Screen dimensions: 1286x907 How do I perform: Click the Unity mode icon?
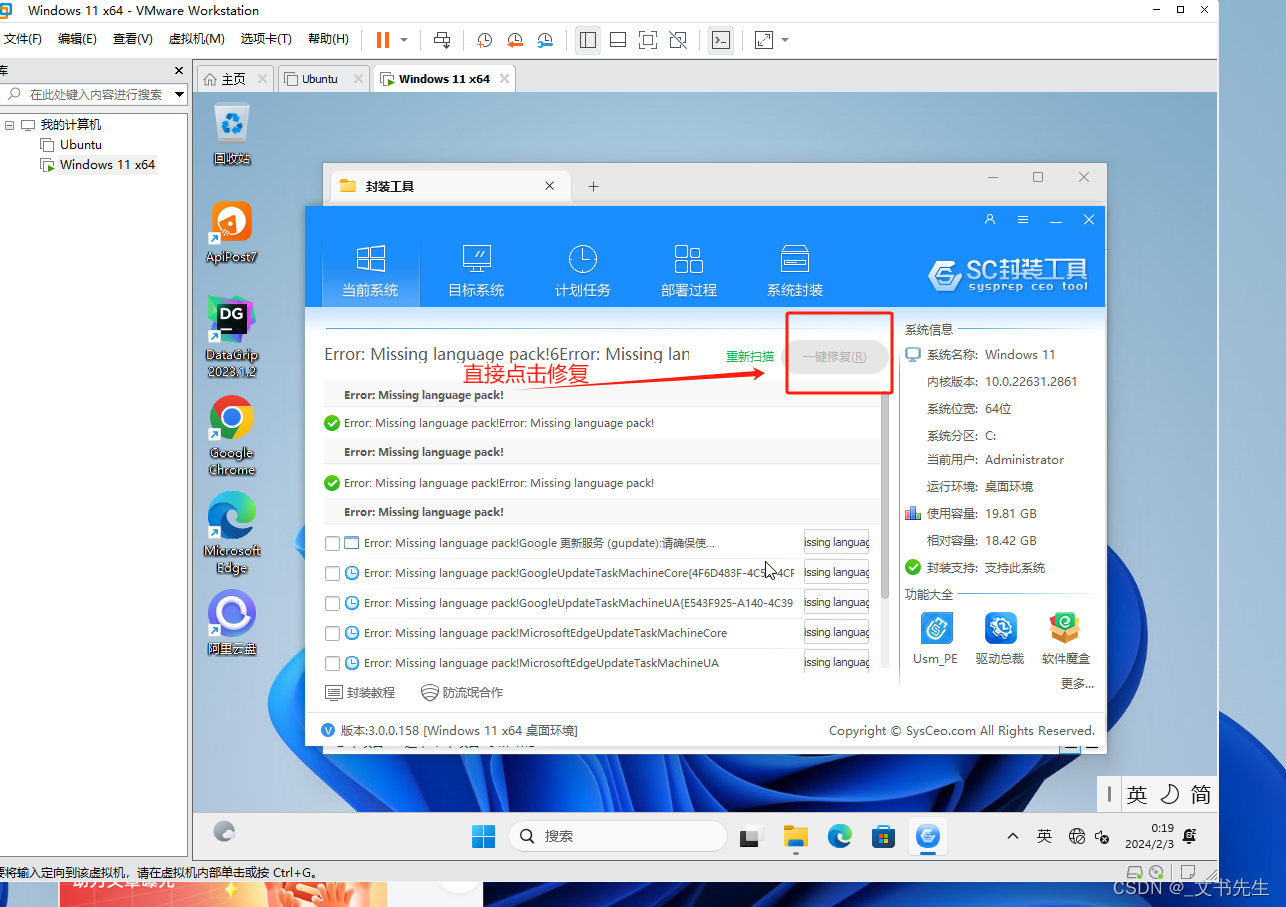(678, 40)
